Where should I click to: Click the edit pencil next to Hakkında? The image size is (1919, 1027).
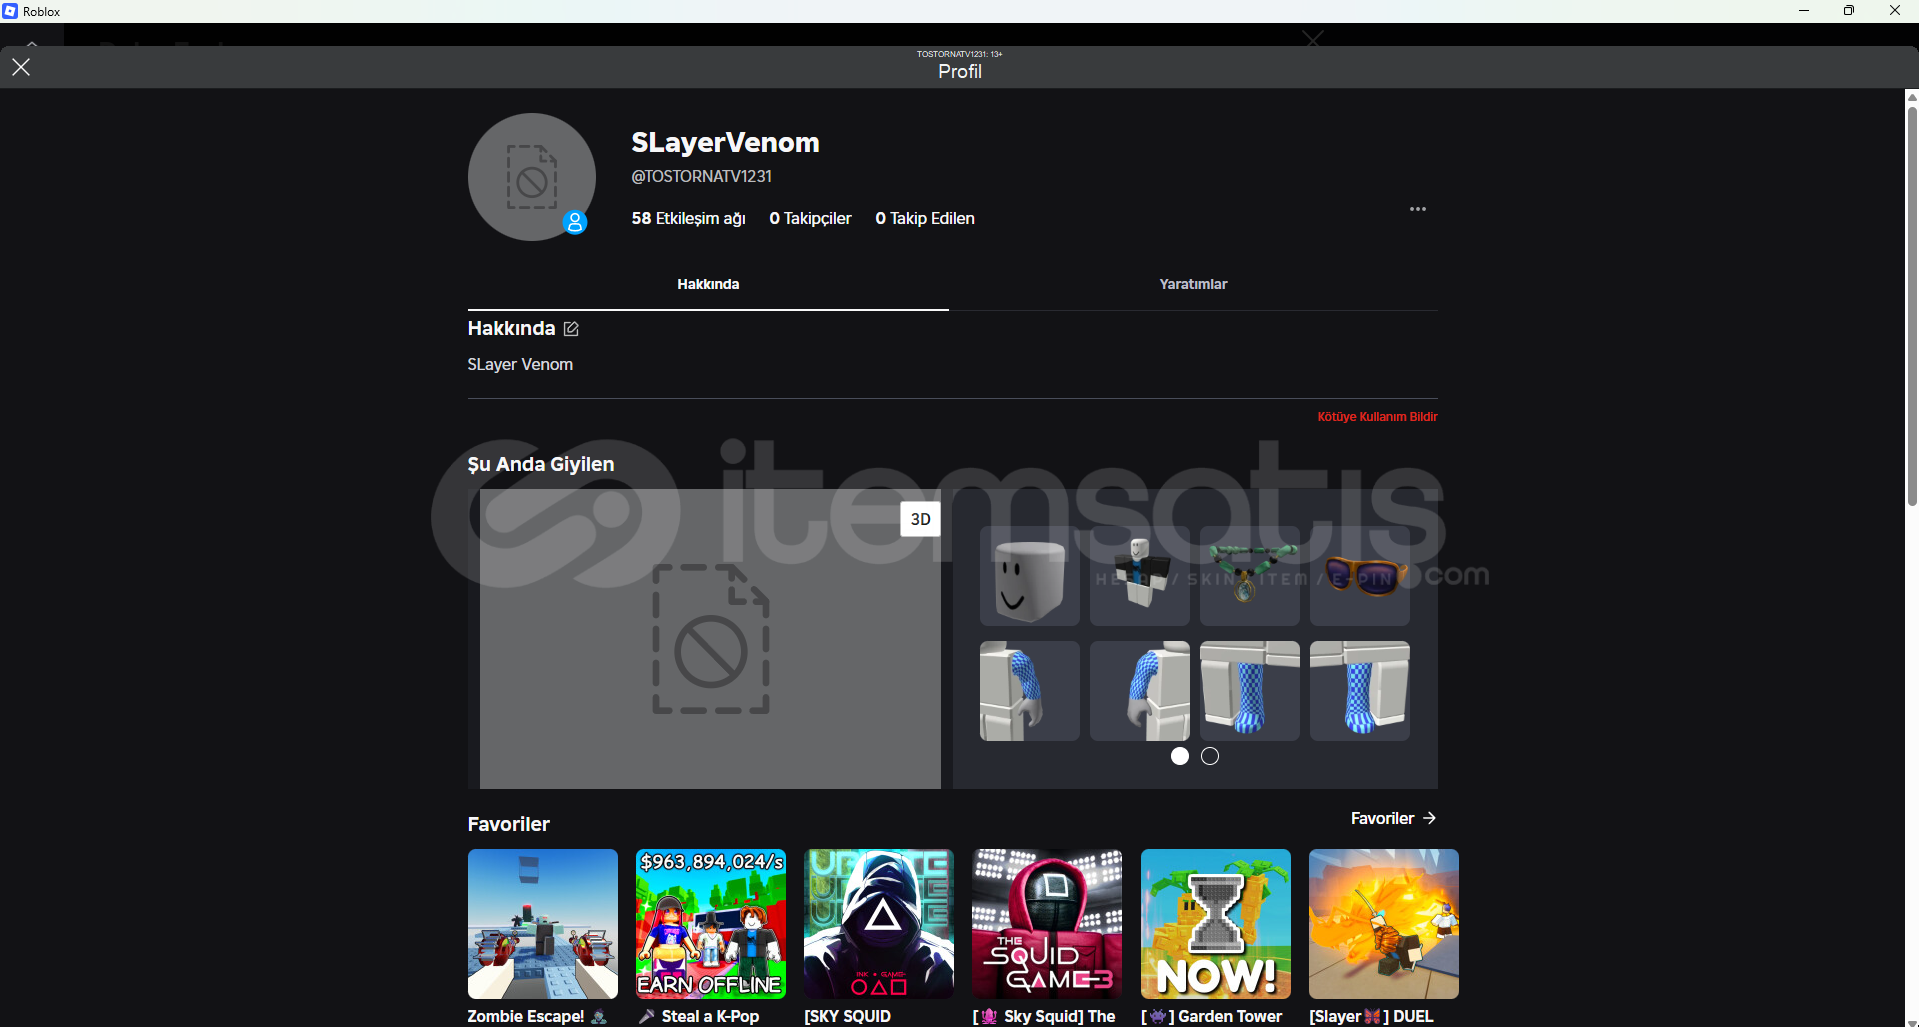[571, 329]
